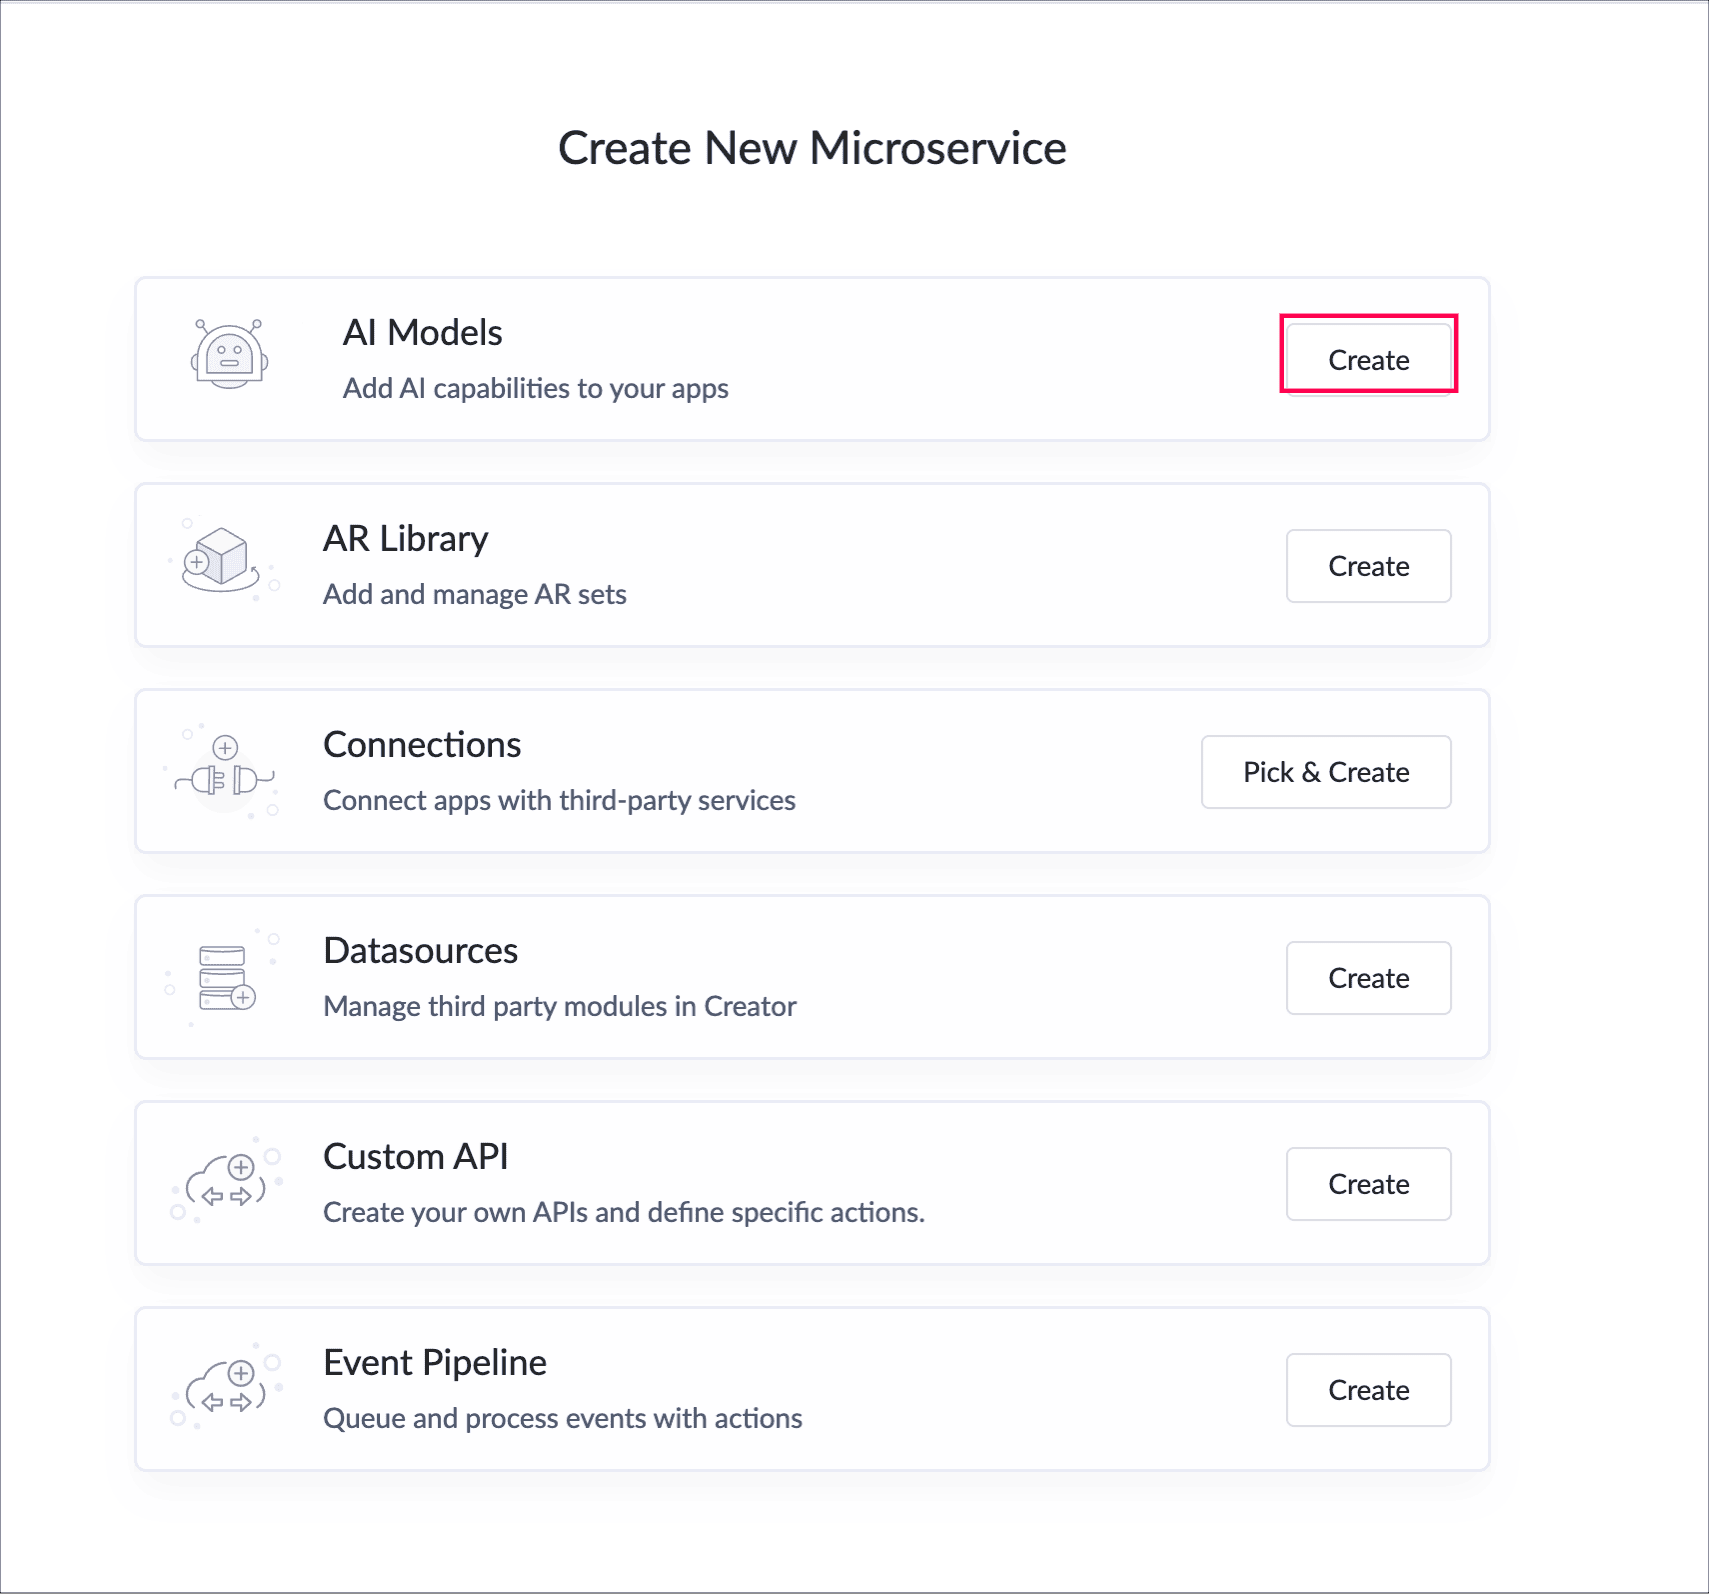Click the Event Pipeline cloud icon
This screenshot has width=1709, height=1594.
tap(226, 1388)
